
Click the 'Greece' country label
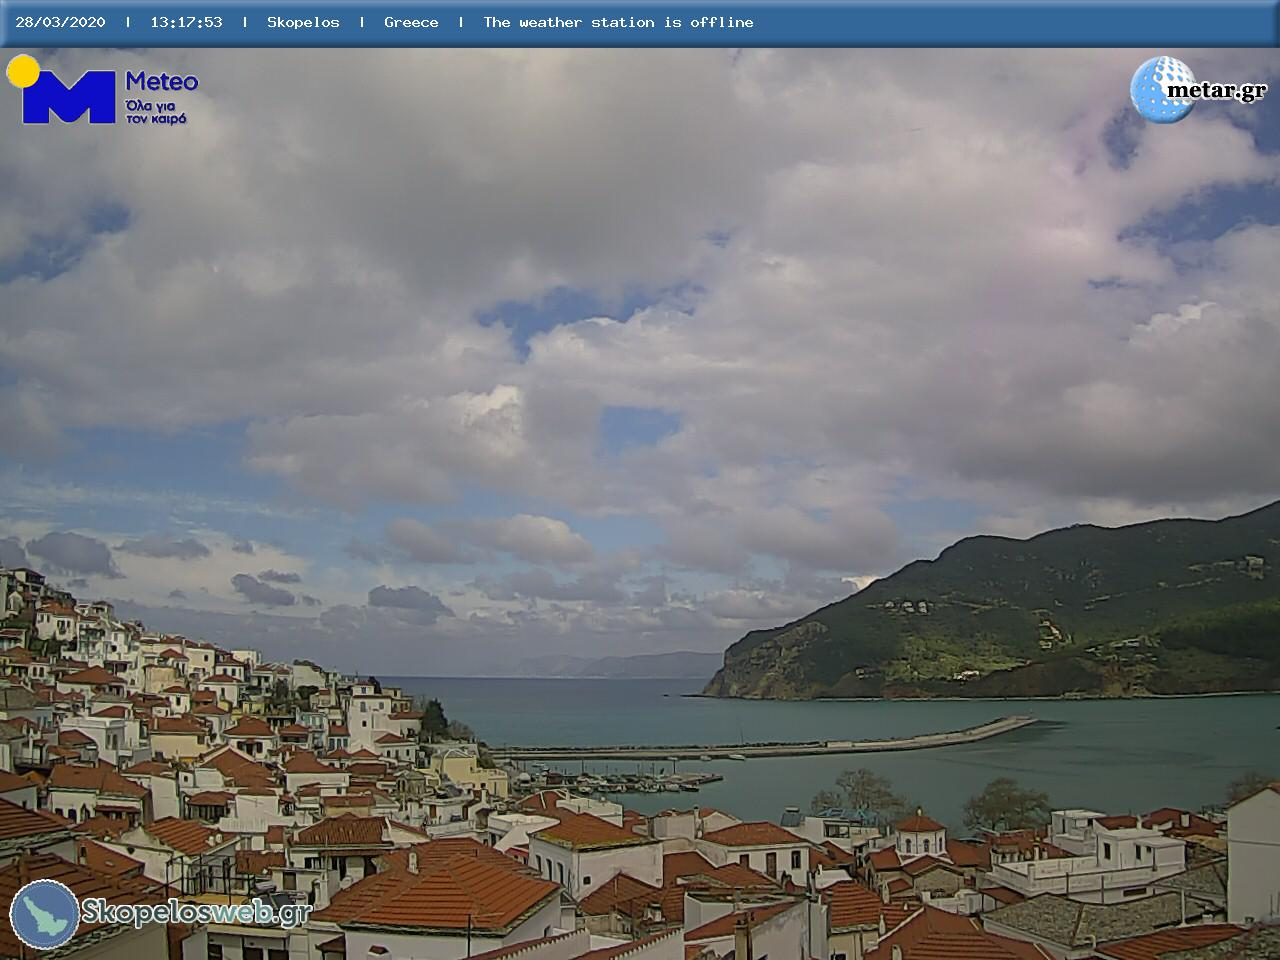point(411,22)
